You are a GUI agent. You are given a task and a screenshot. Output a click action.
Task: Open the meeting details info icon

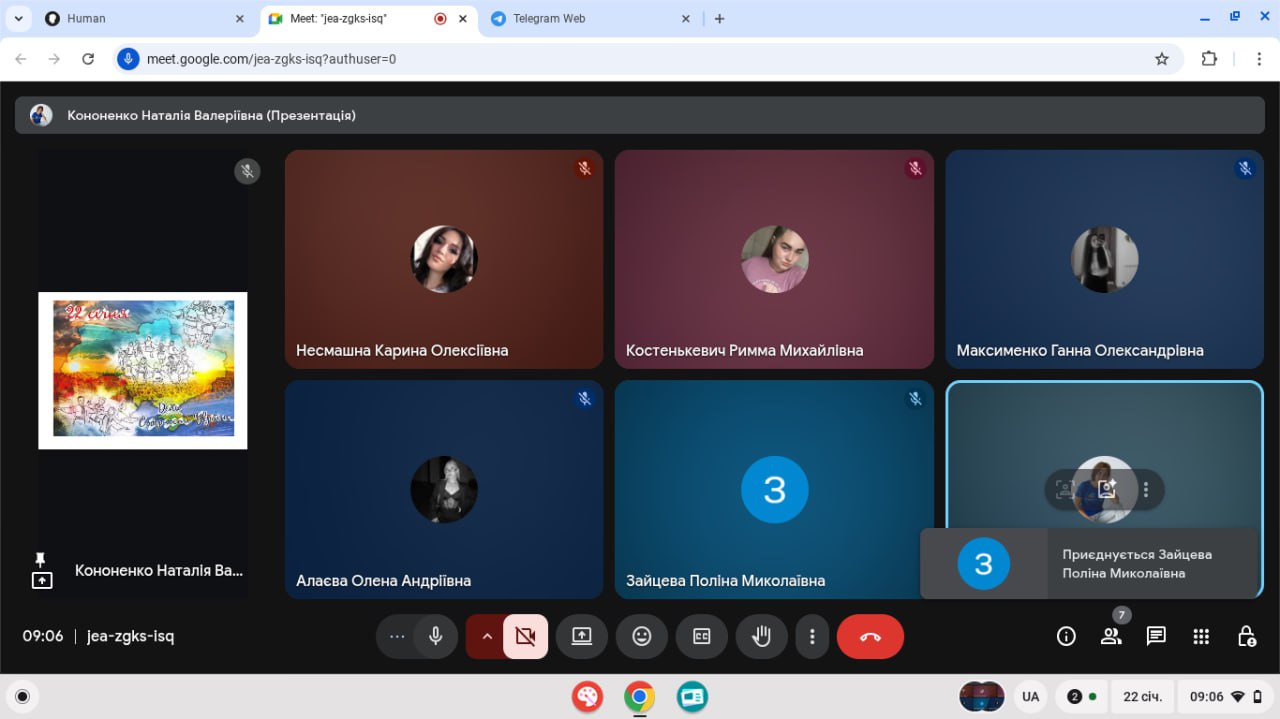coord(1066,636)
